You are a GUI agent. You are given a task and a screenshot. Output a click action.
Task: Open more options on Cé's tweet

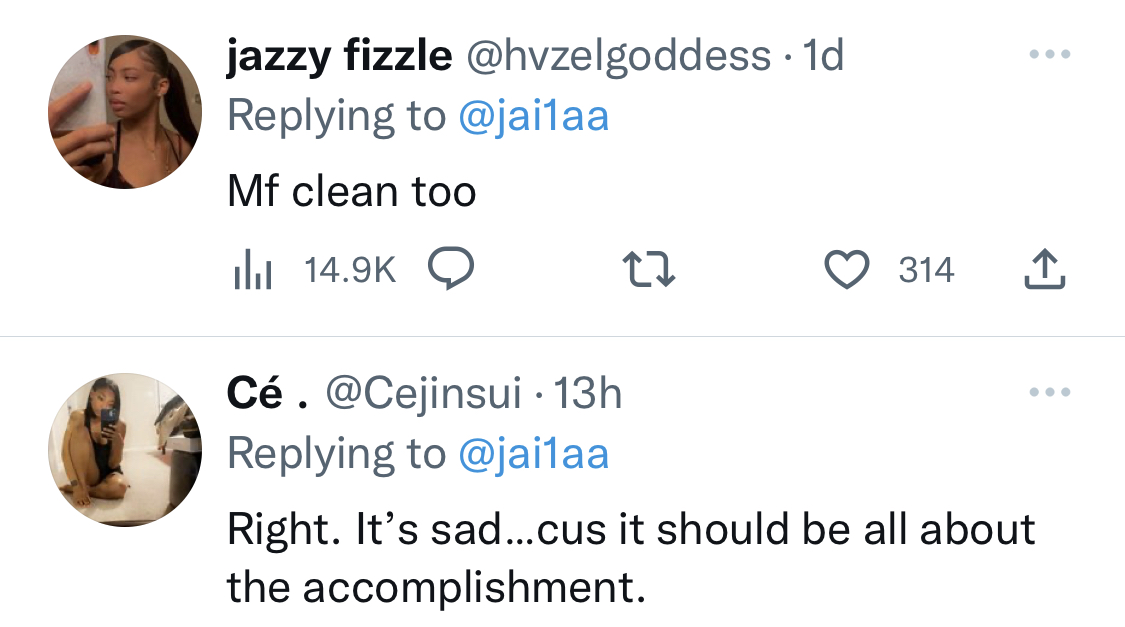point(1050,392)
